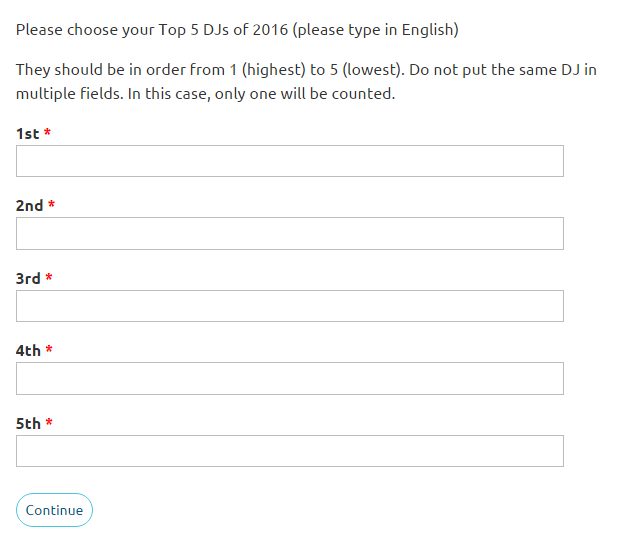Click the "Please choose your Top 5 DJs" heading

[152, 30]
